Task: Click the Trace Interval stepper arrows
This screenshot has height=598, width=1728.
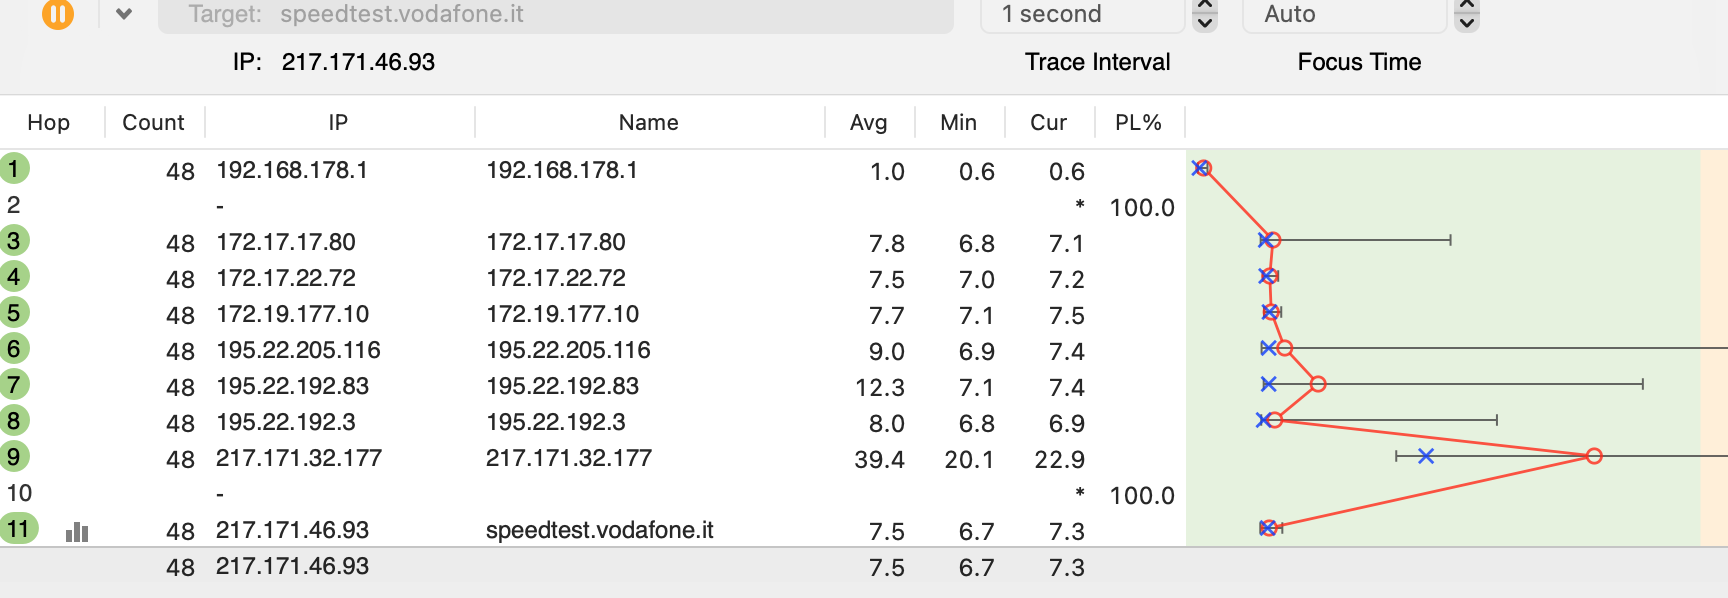Action: coord(1206,15)
